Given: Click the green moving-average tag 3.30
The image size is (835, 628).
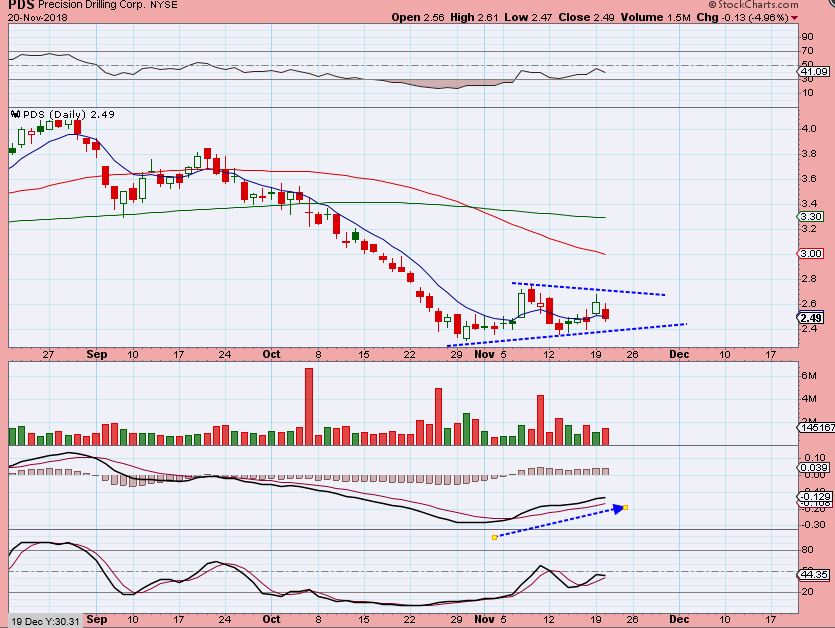Looking at the screenshot, I should pyautogui.click(x=811, y=217).
